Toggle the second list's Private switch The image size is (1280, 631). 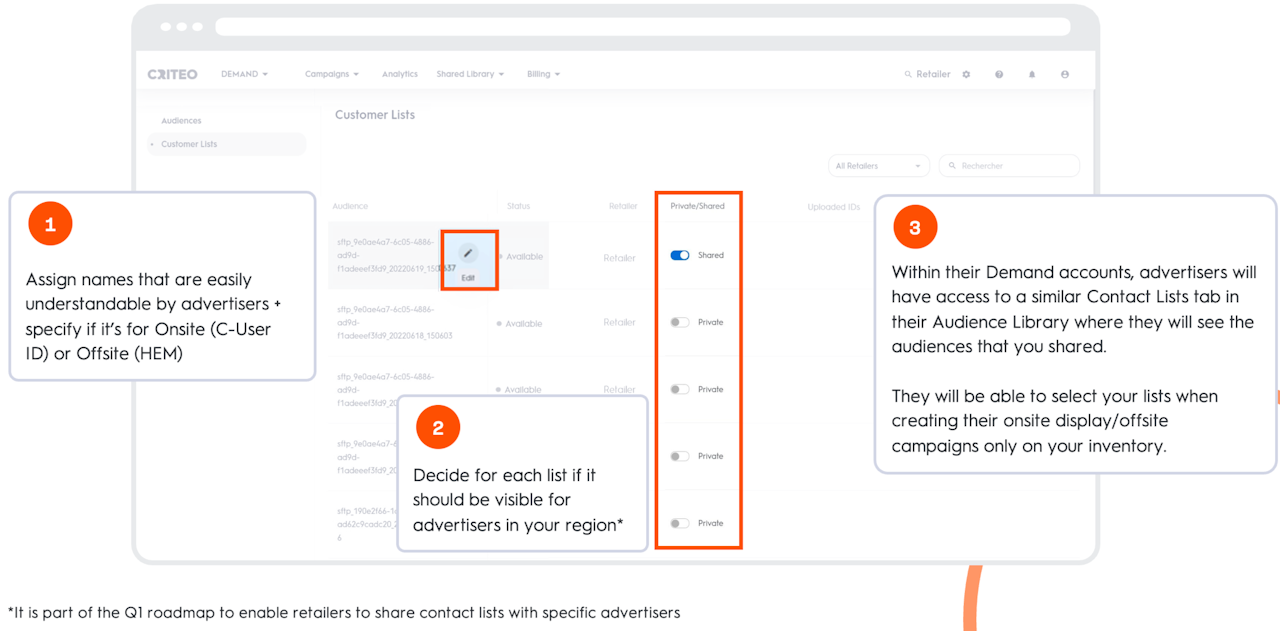680,322
